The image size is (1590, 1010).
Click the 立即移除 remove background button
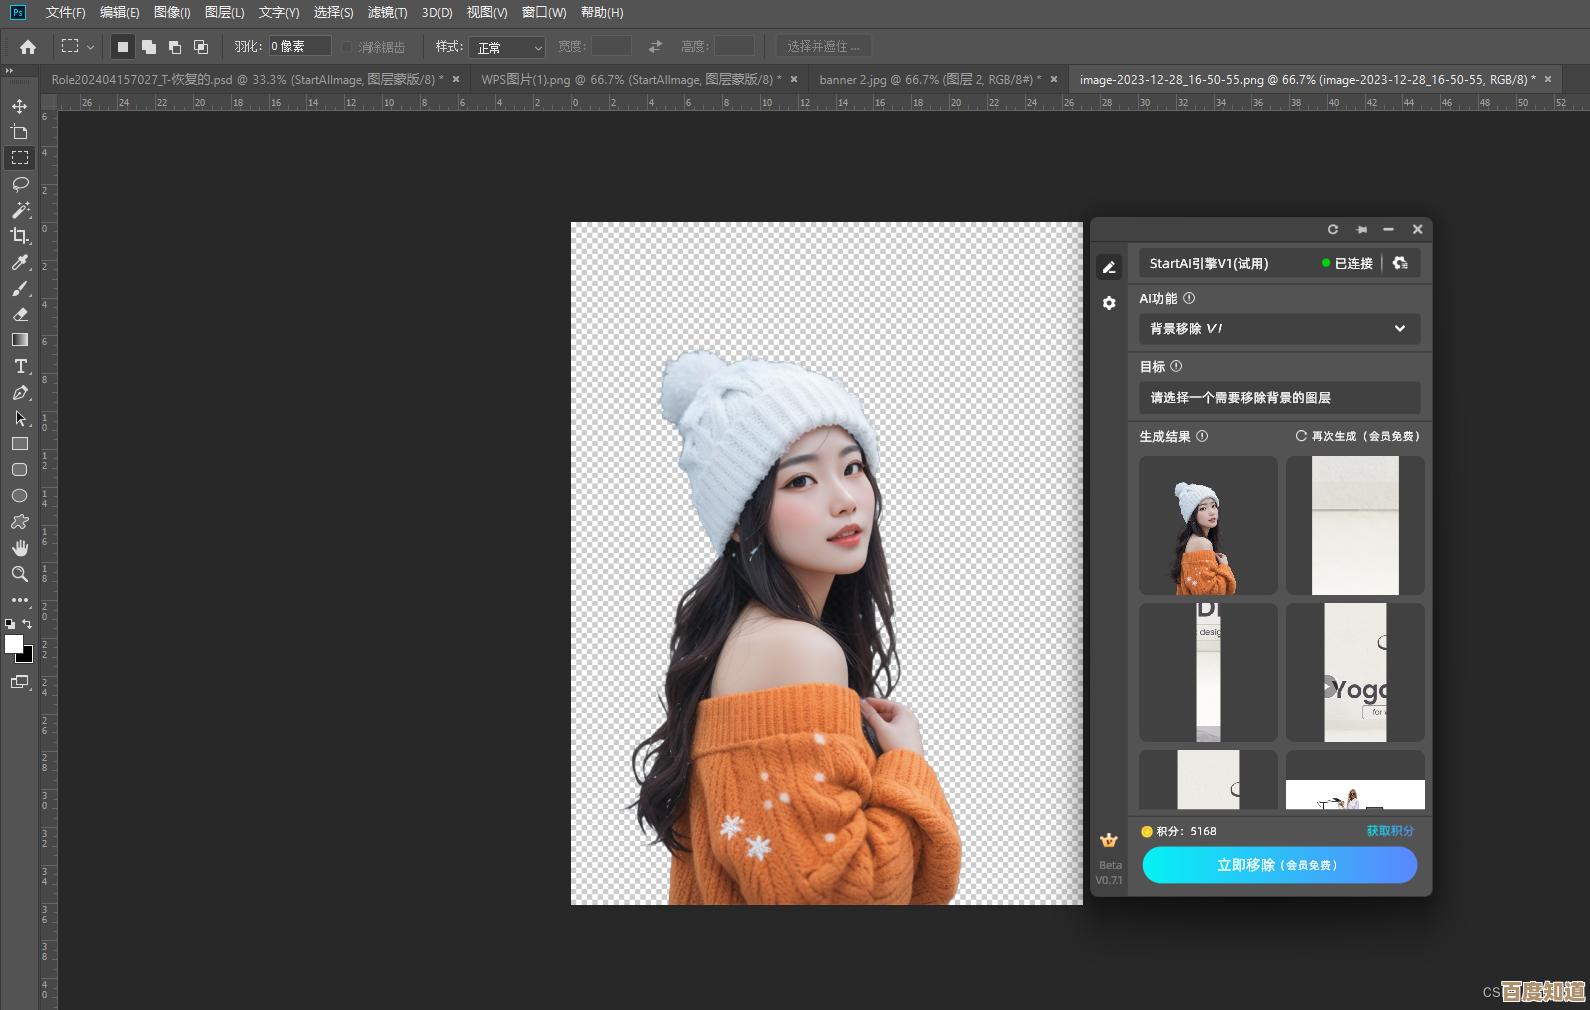(x=1279, y=865)
